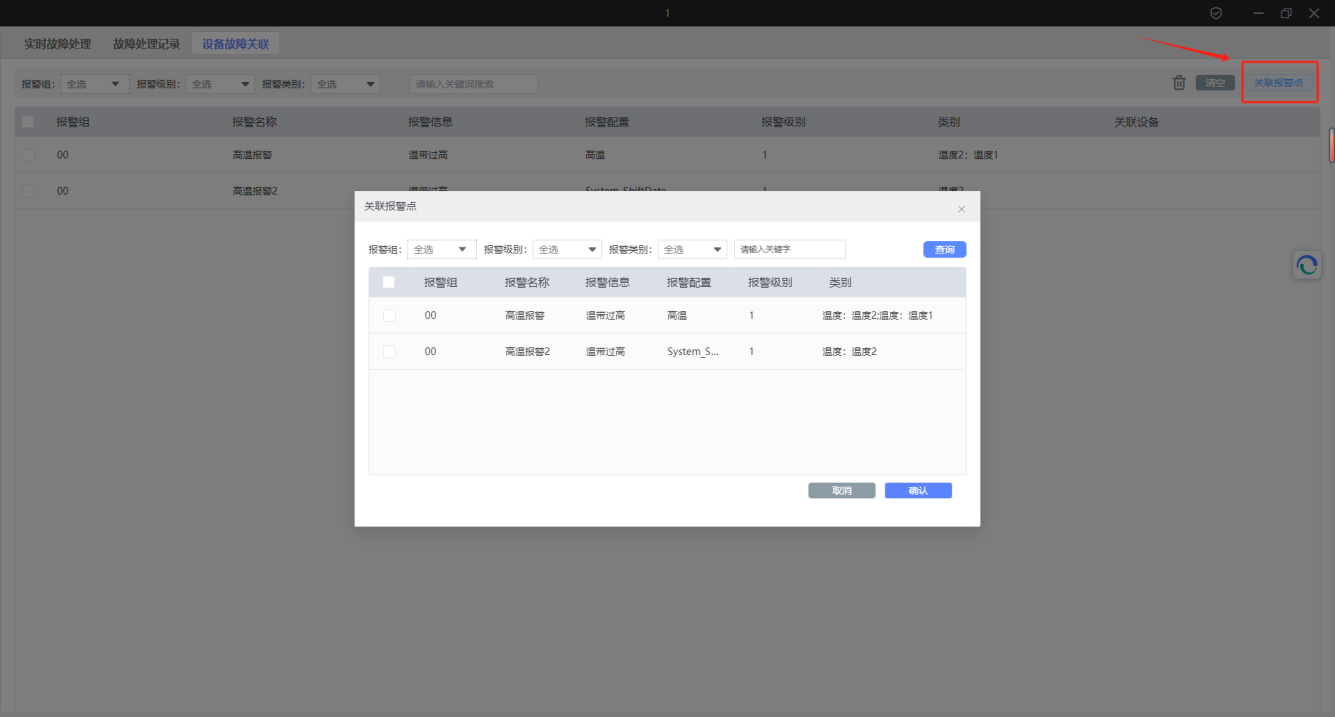This screenshot has width=1335, height=717.
Task: Click the vertical scrollbar thumb at right
Action: tap(1331, 145)
